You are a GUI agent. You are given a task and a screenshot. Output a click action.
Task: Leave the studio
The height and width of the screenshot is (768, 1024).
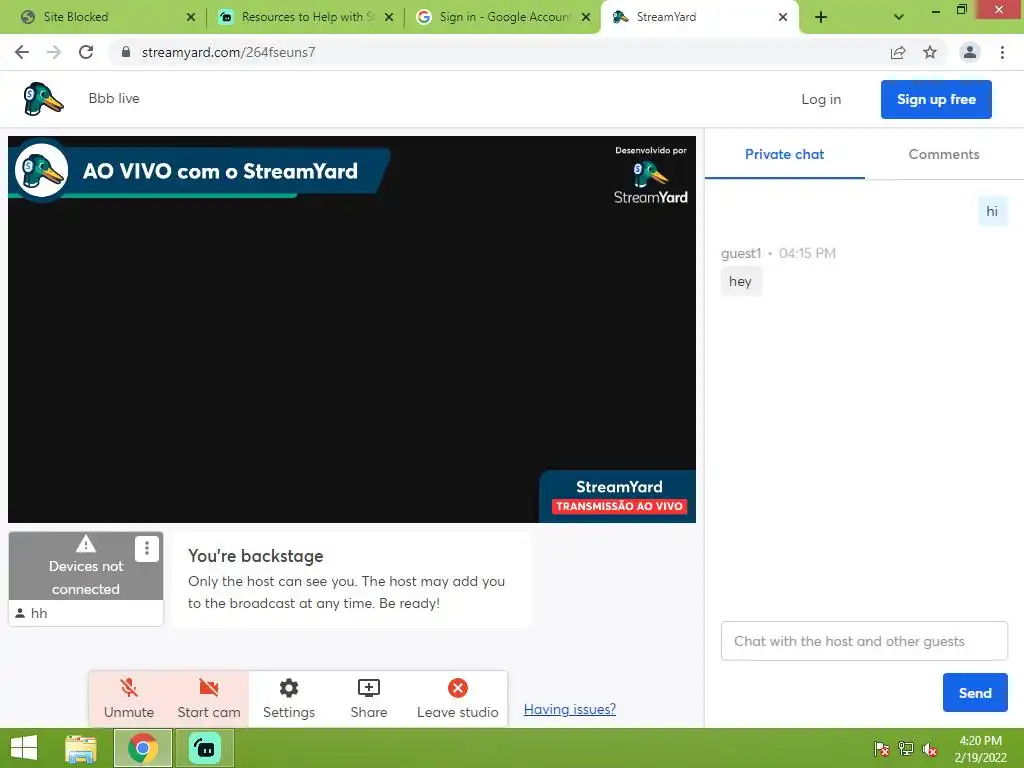coord(457,698)
